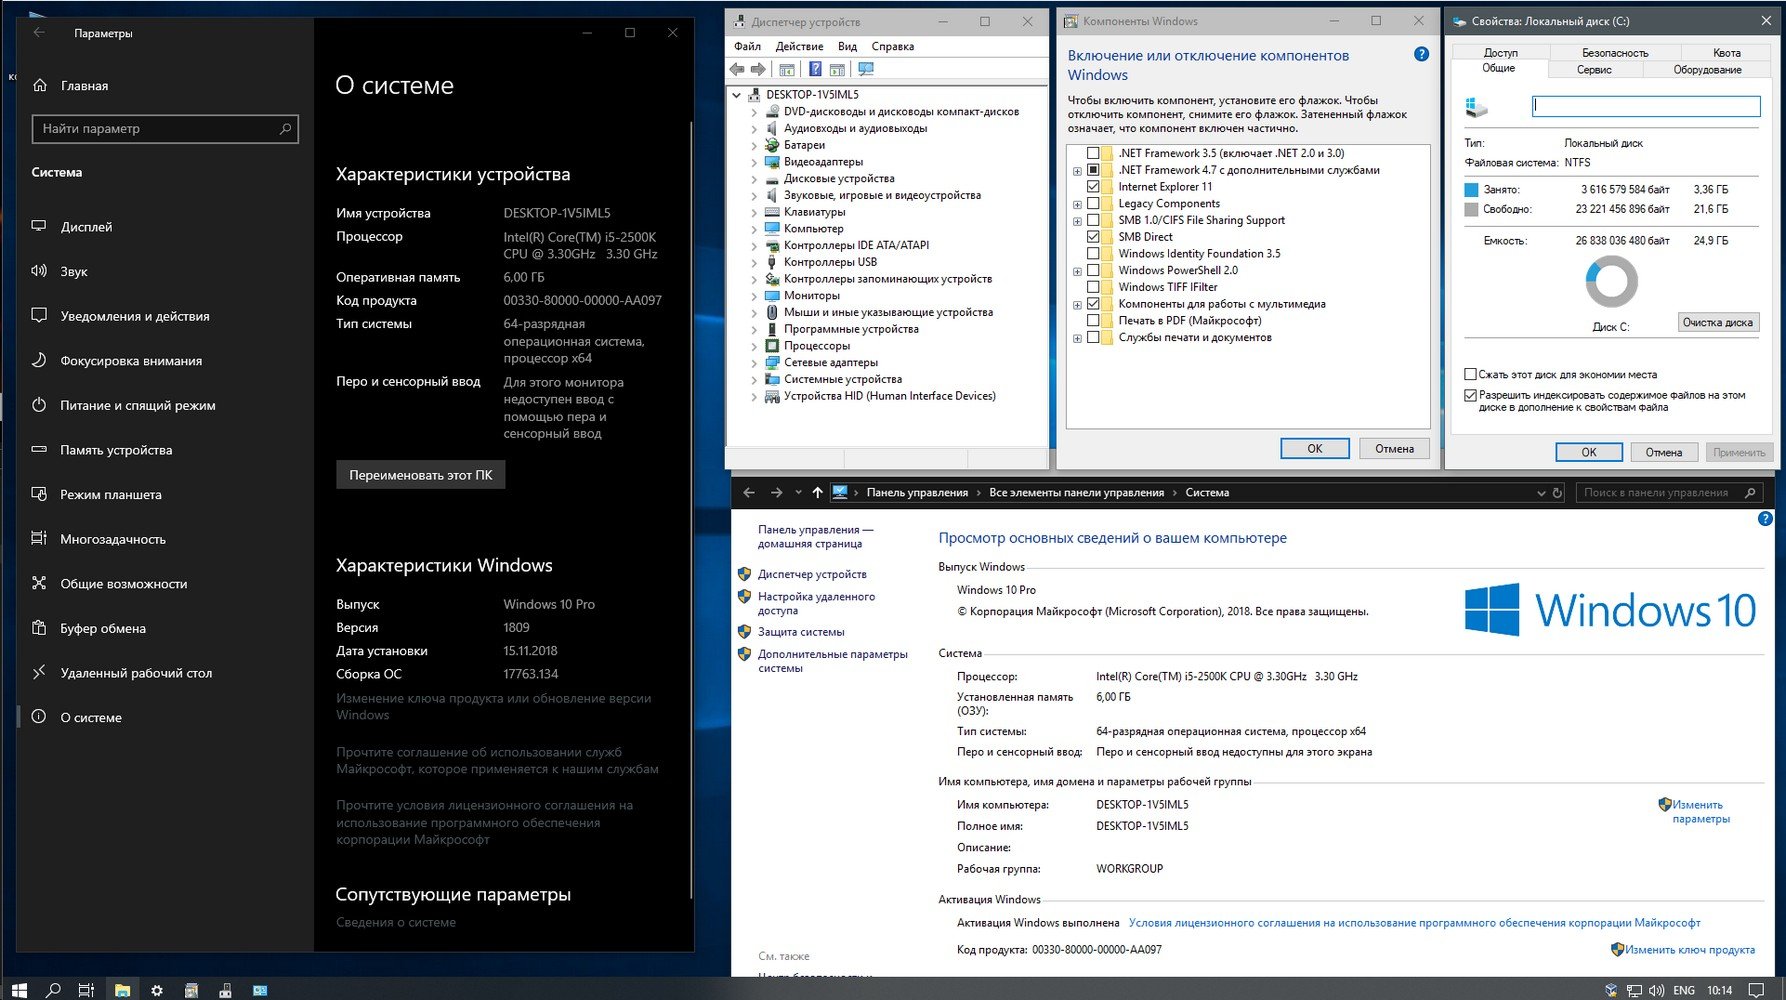Enable Windows TIFF IFilter checkbox
This screenshot has width=1786, height=1000.
click(x=1093, y=287)
